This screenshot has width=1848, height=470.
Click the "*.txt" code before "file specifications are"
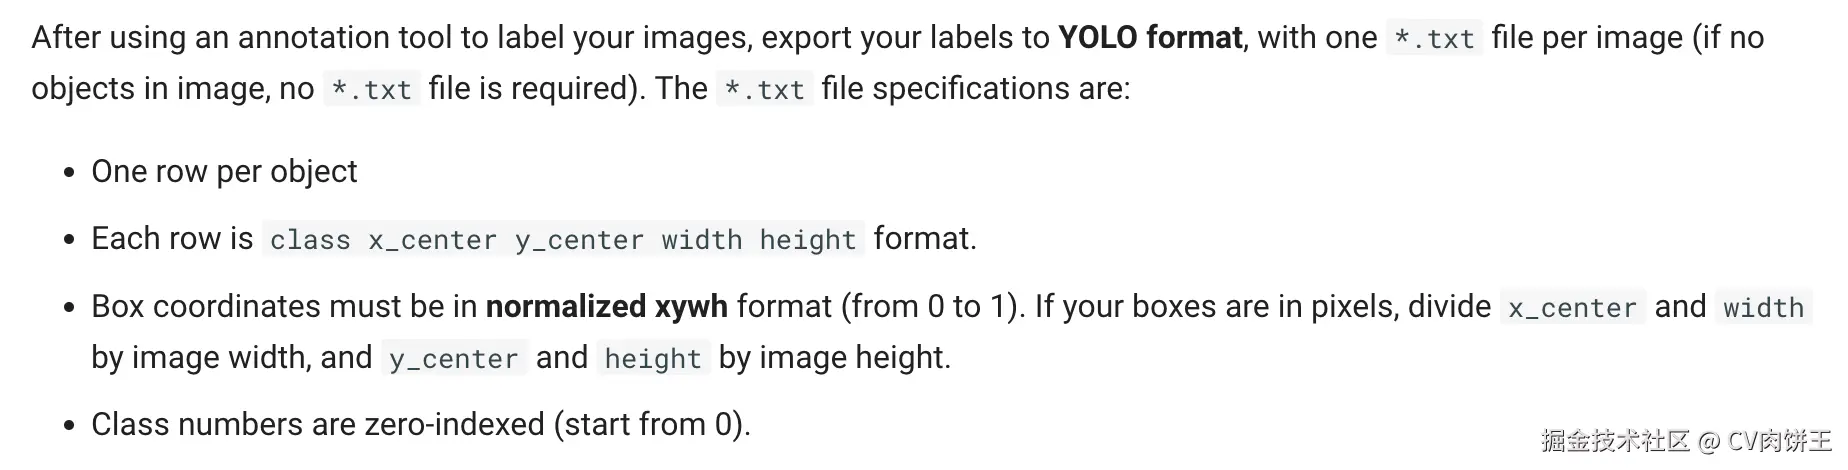pos(764,90)
